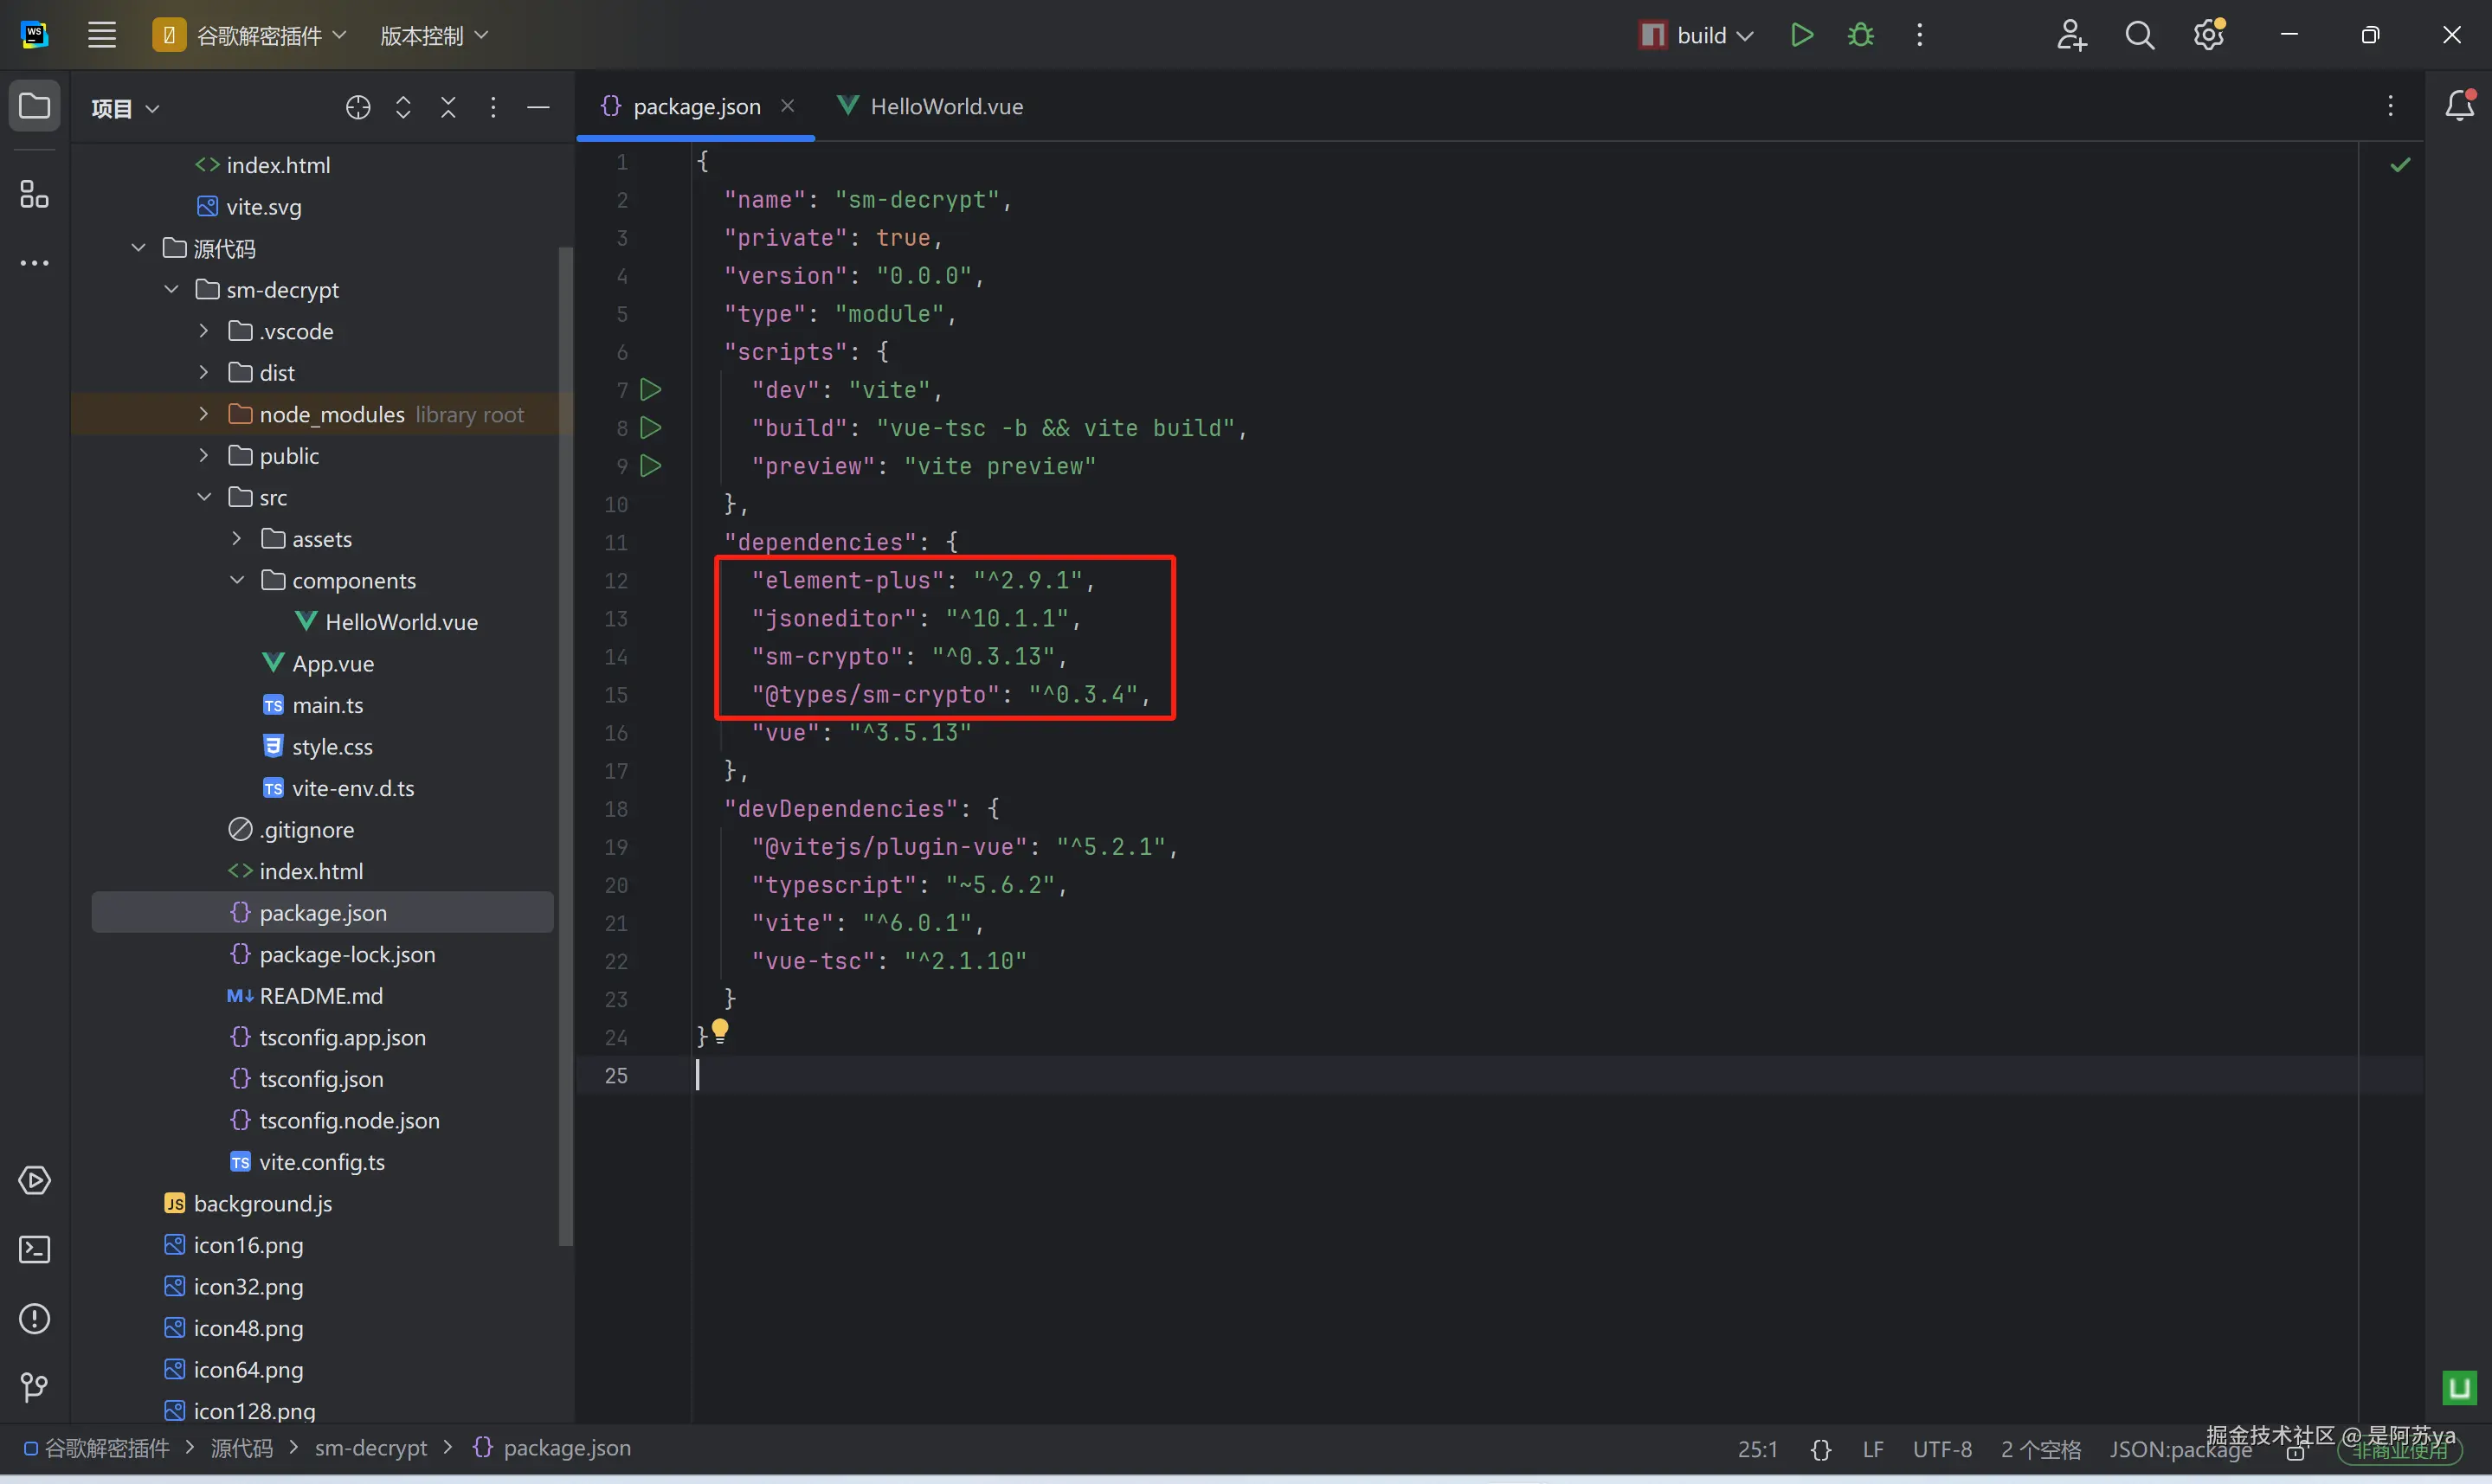Run the "dev" script from the gutter
Viewport: 2492px width, 1484px height.
point(651,390)
